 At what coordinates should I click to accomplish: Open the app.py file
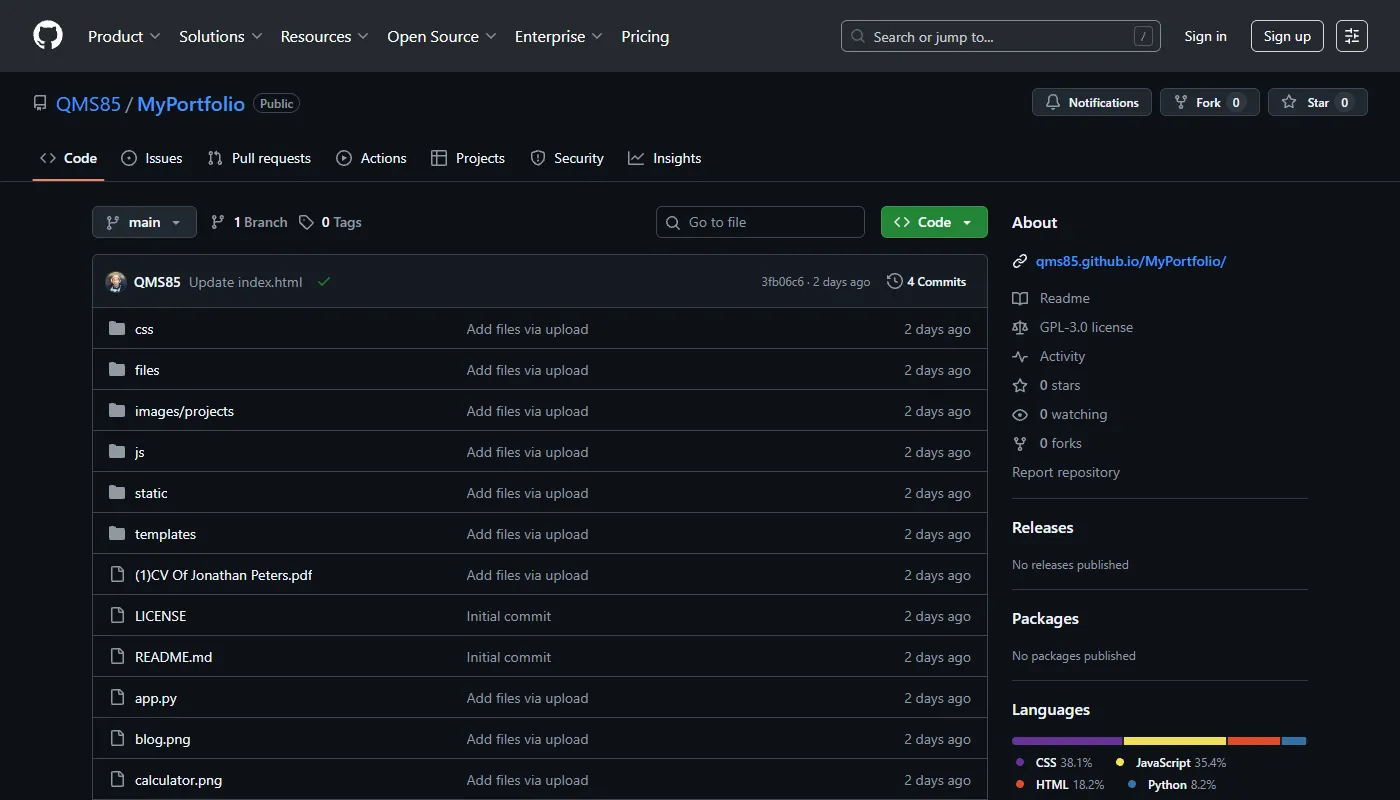click(156, 698)
